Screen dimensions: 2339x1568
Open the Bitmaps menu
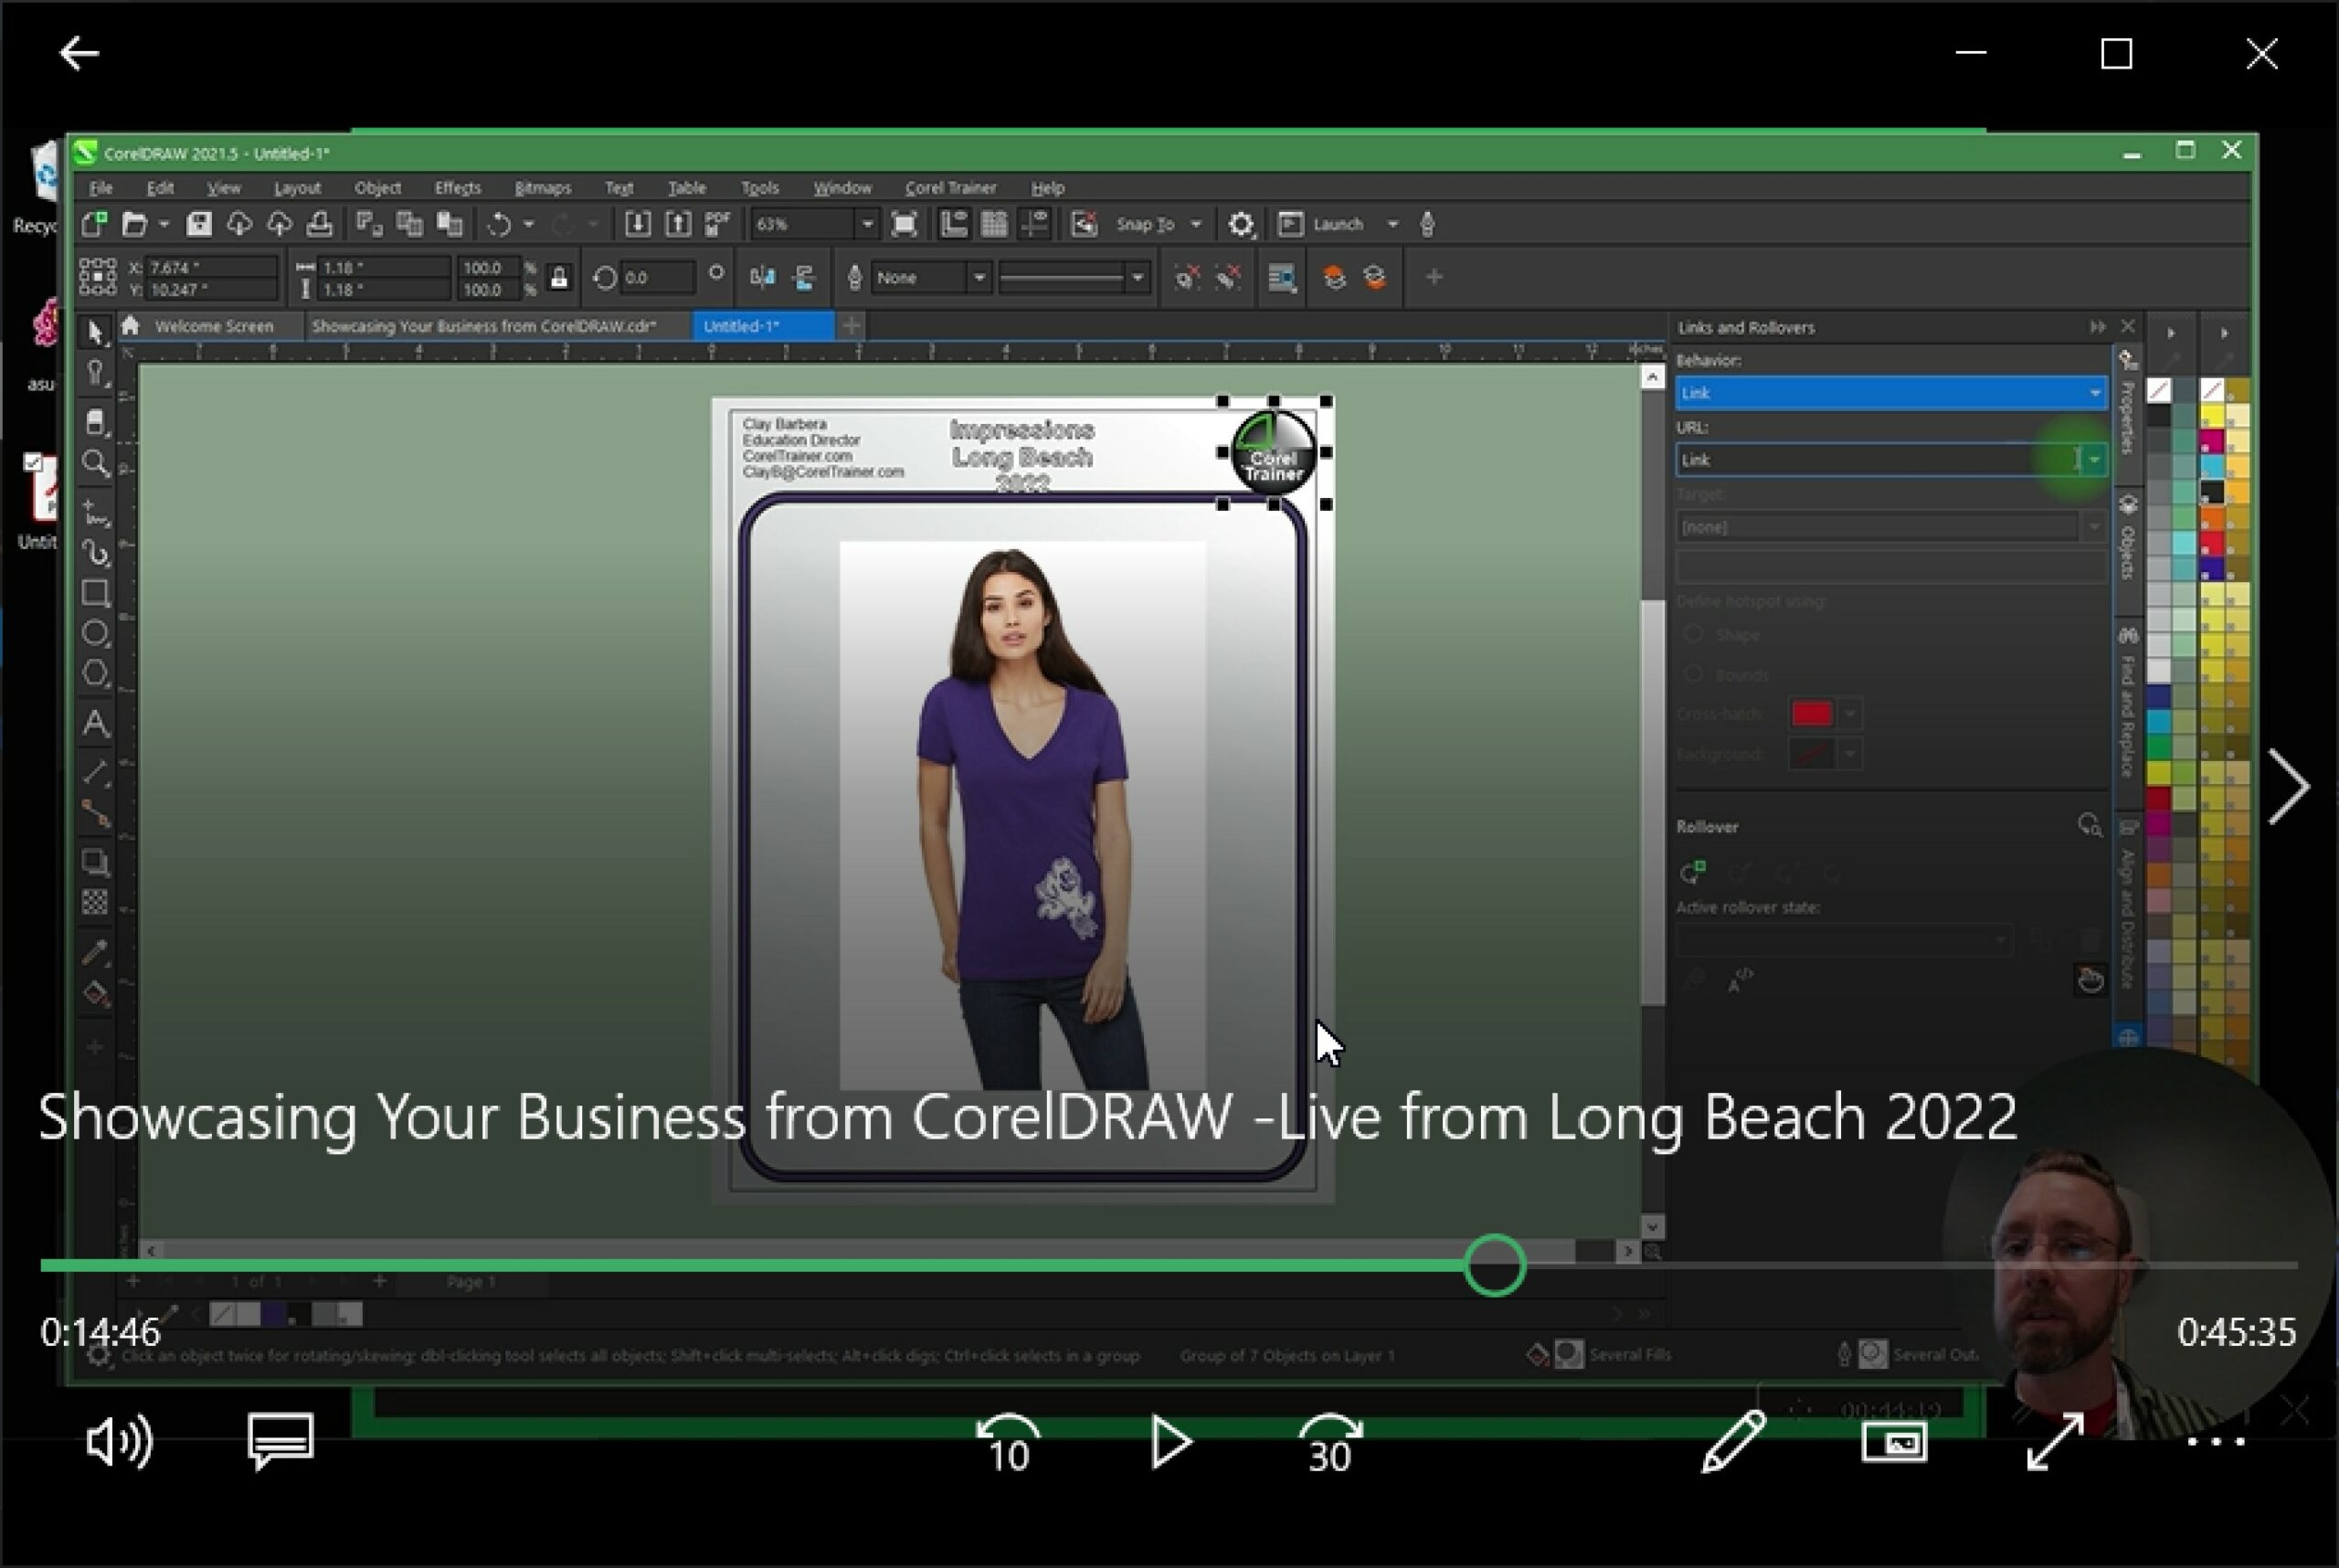coord(542,187)
